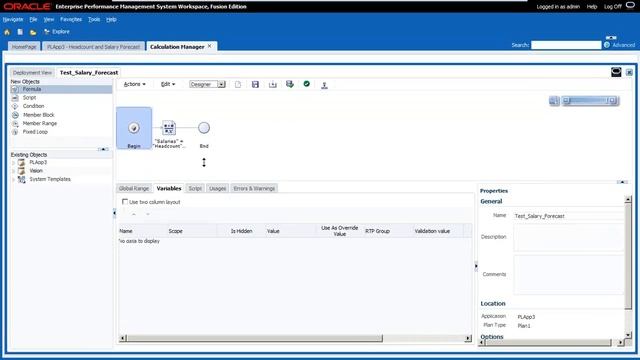
Task: Click the Comments text area
Action: (569, 275)
